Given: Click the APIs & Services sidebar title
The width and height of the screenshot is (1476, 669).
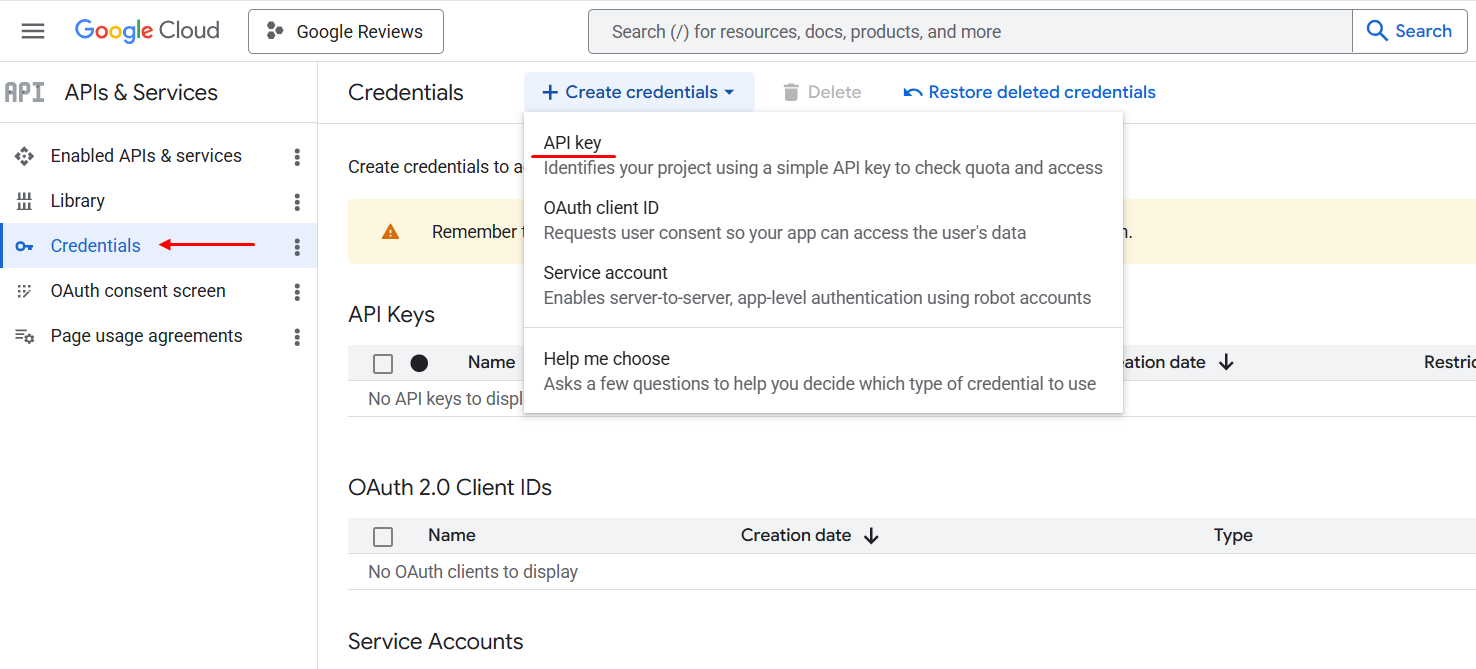Looking at the screenshot, I should pyautogui.click(x=141, y=92).
